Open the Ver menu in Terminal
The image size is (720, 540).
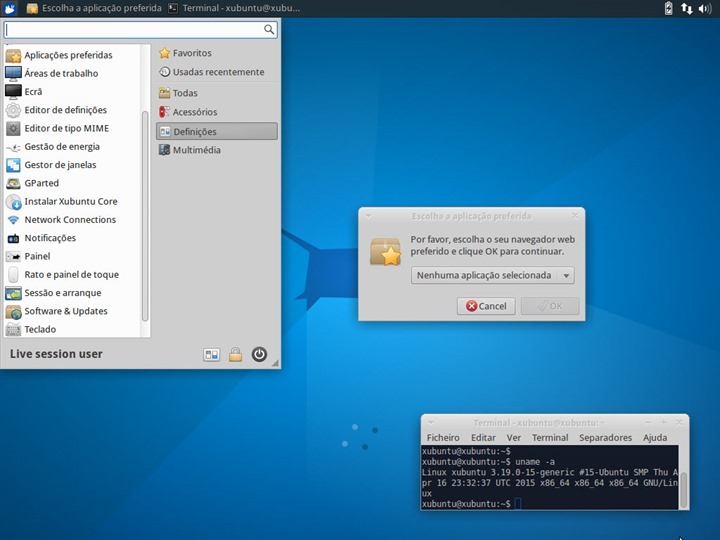point(513,438)
